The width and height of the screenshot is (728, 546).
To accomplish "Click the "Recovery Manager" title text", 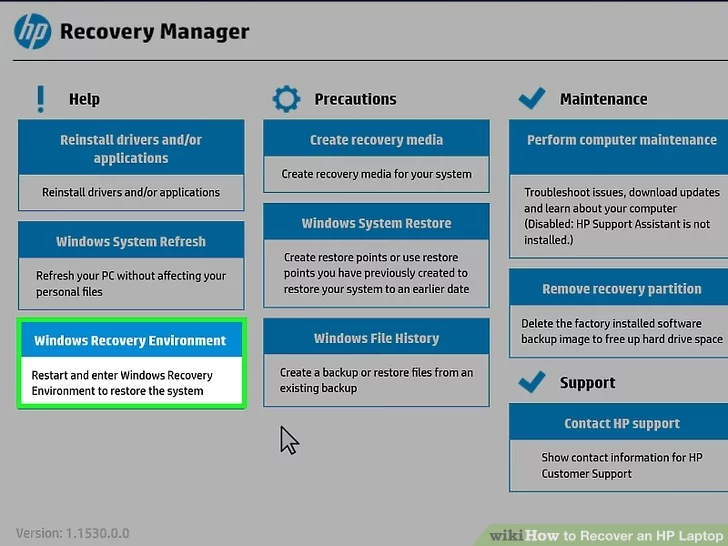I will coord(155,32).
